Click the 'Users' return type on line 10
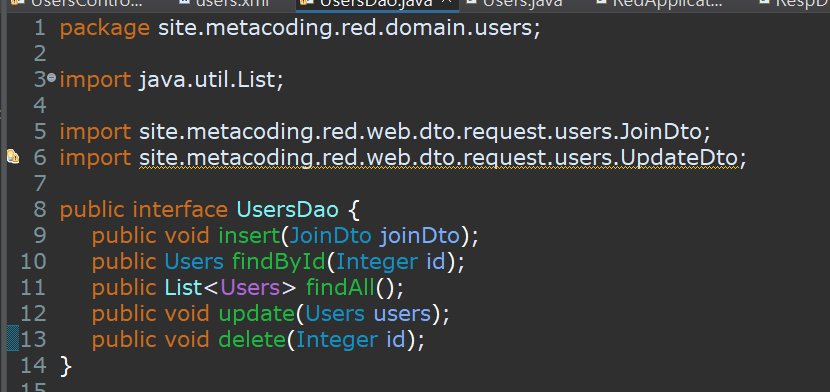830x392 pixels. (x=194, y=261)
